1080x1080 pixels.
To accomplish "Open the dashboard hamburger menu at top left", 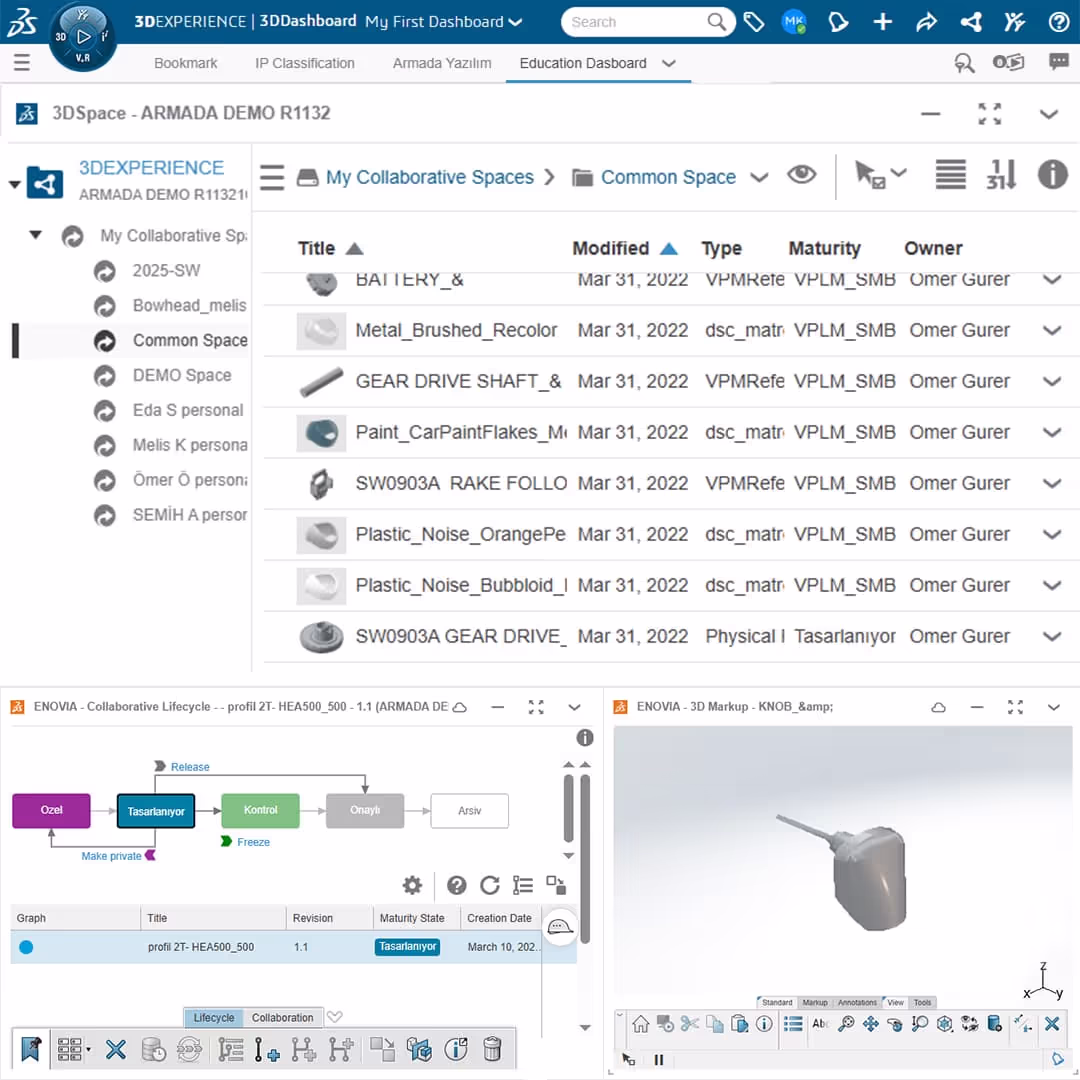I will click(22, 63).
